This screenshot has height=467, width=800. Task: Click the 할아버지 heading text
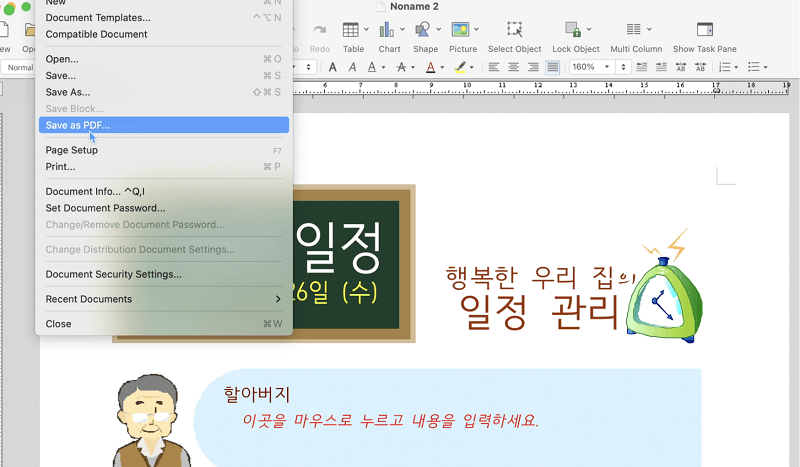[x=257, y=394]
